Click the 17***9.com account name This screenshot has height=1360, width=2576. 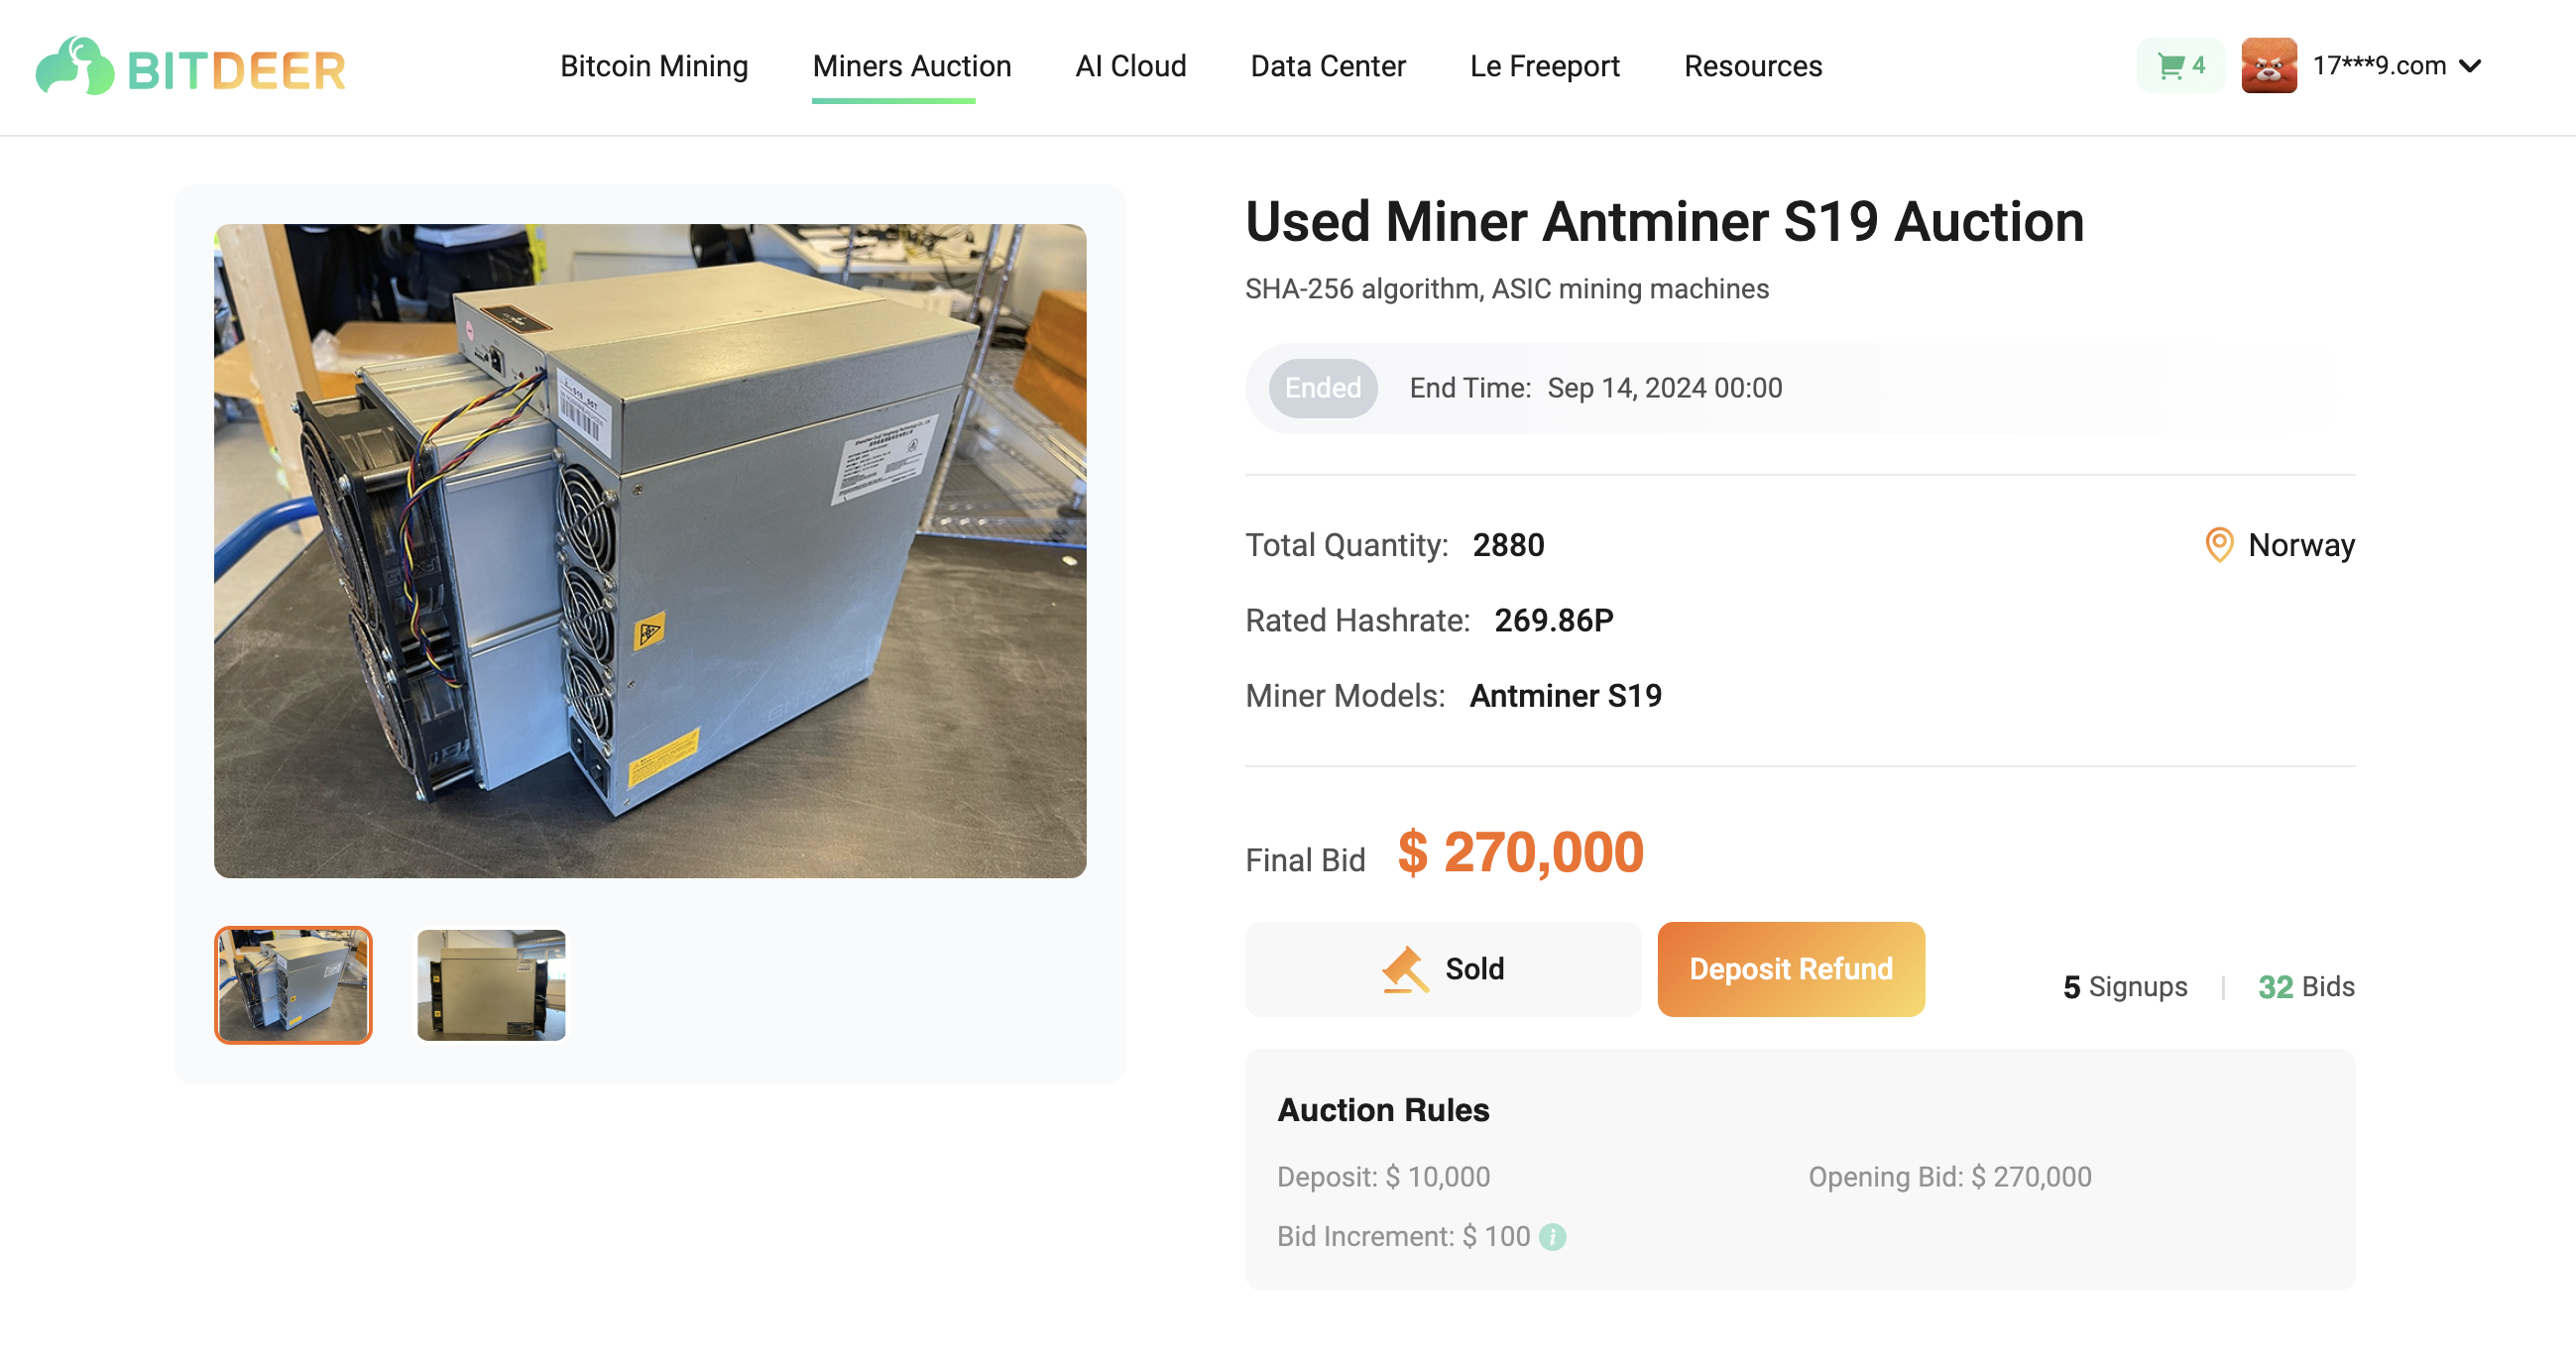2379,66
